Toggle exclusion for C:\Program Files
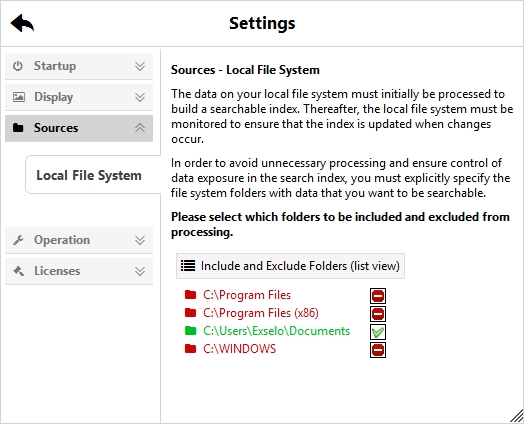 (378, 296)
